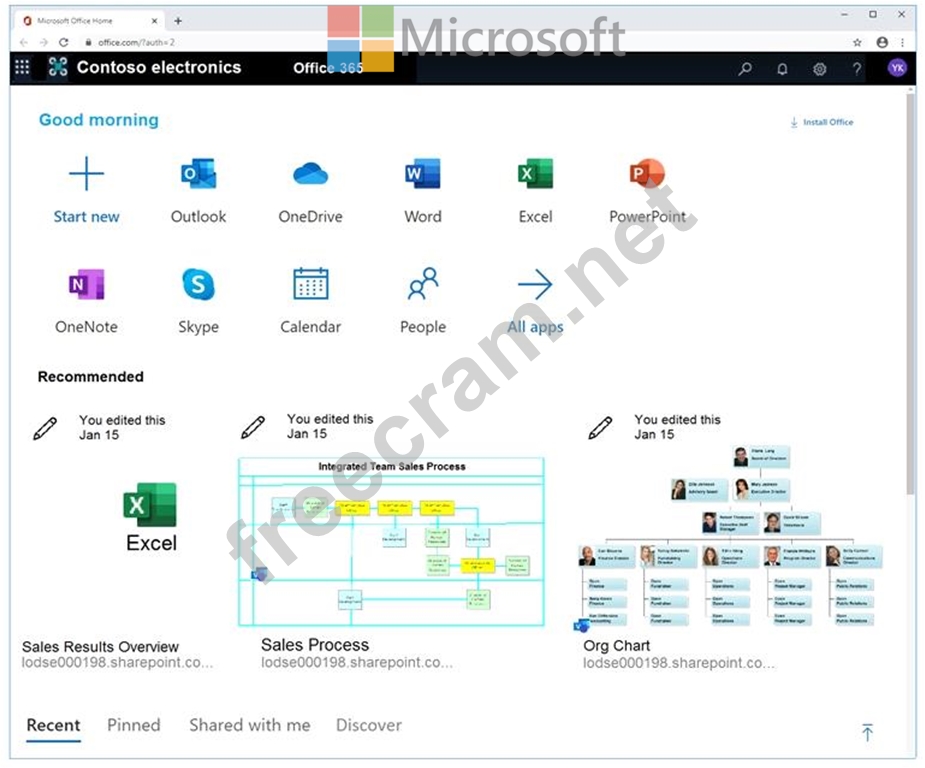
Task: Open People app
Action: click(423, 284)
